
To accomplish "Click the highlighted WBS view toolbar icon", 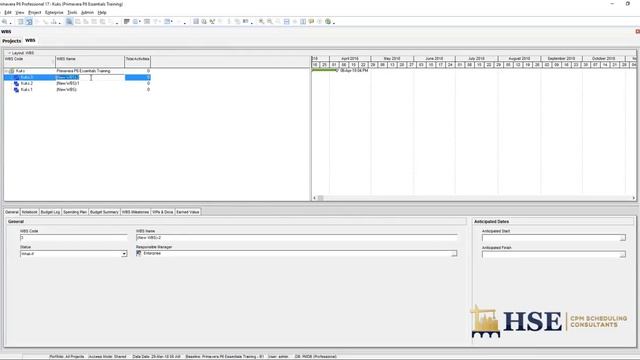I will coord(29,21).
